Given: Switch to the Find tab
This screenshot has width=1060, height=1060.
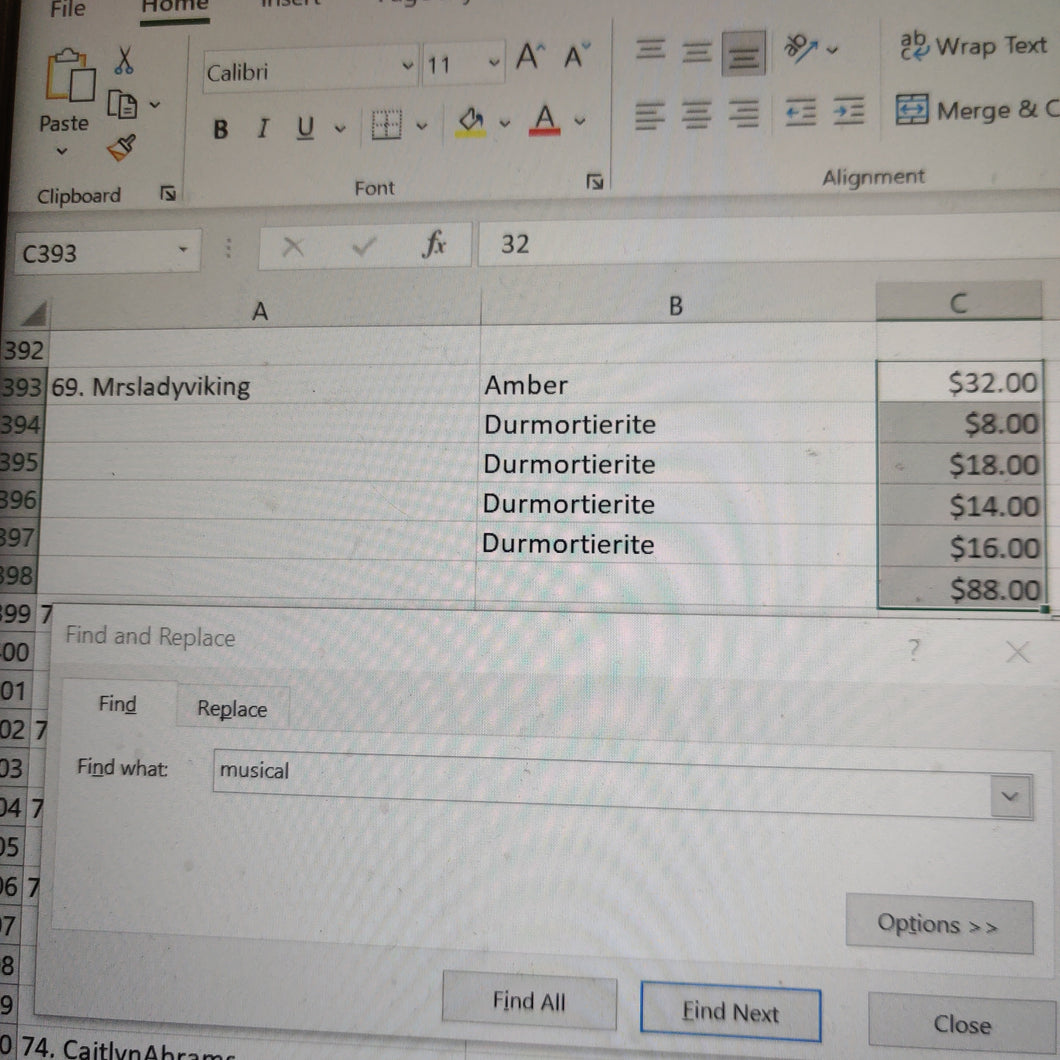Looking at the screenshot, I should tap(118, 704).
